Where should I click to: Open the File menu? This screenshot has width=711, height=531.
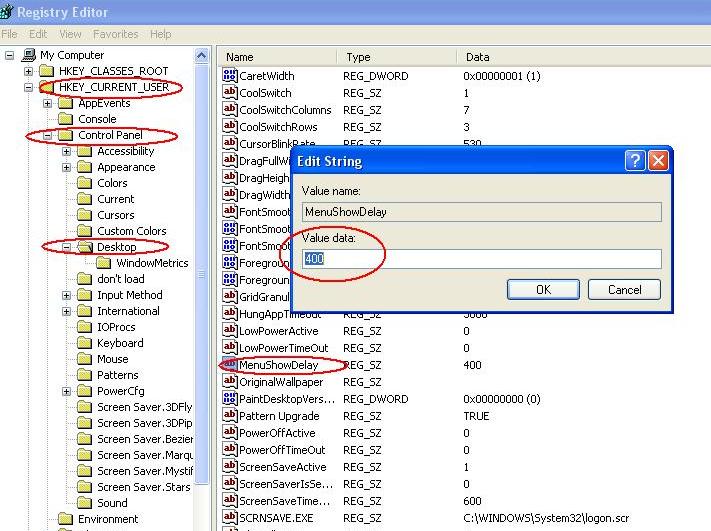point(9,34)
